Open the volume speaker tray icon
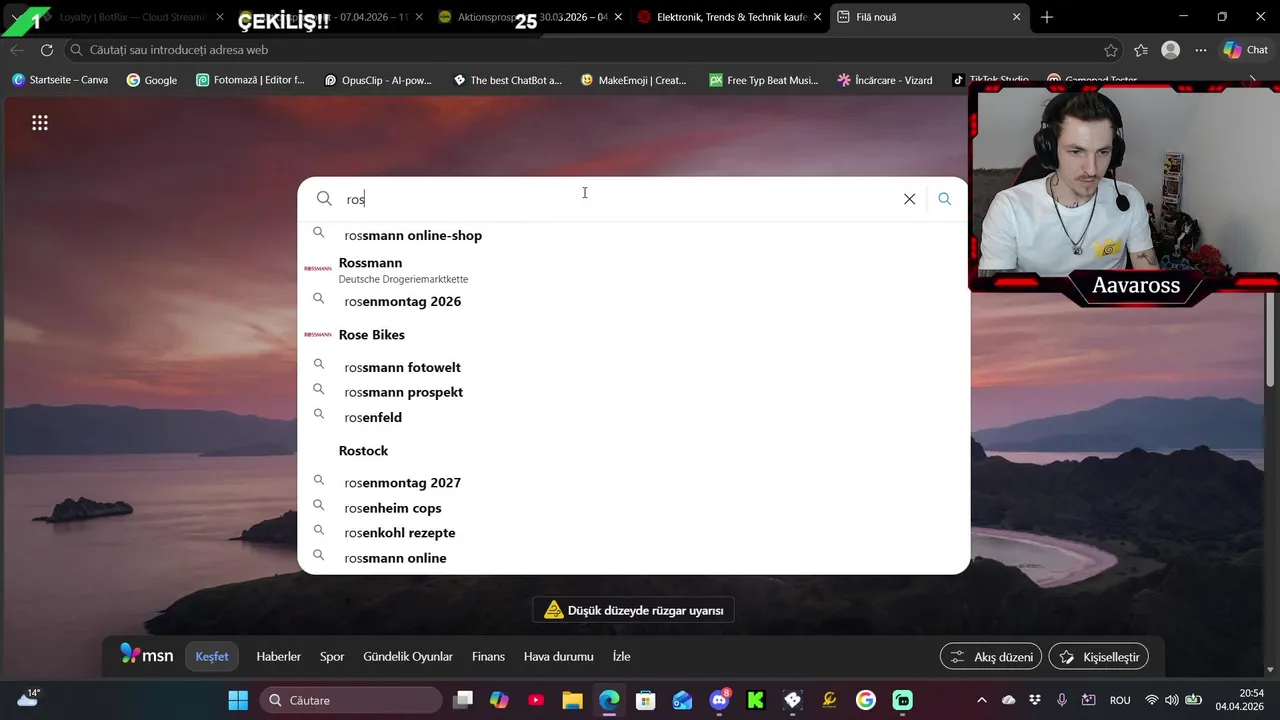 click(1171, 700)
